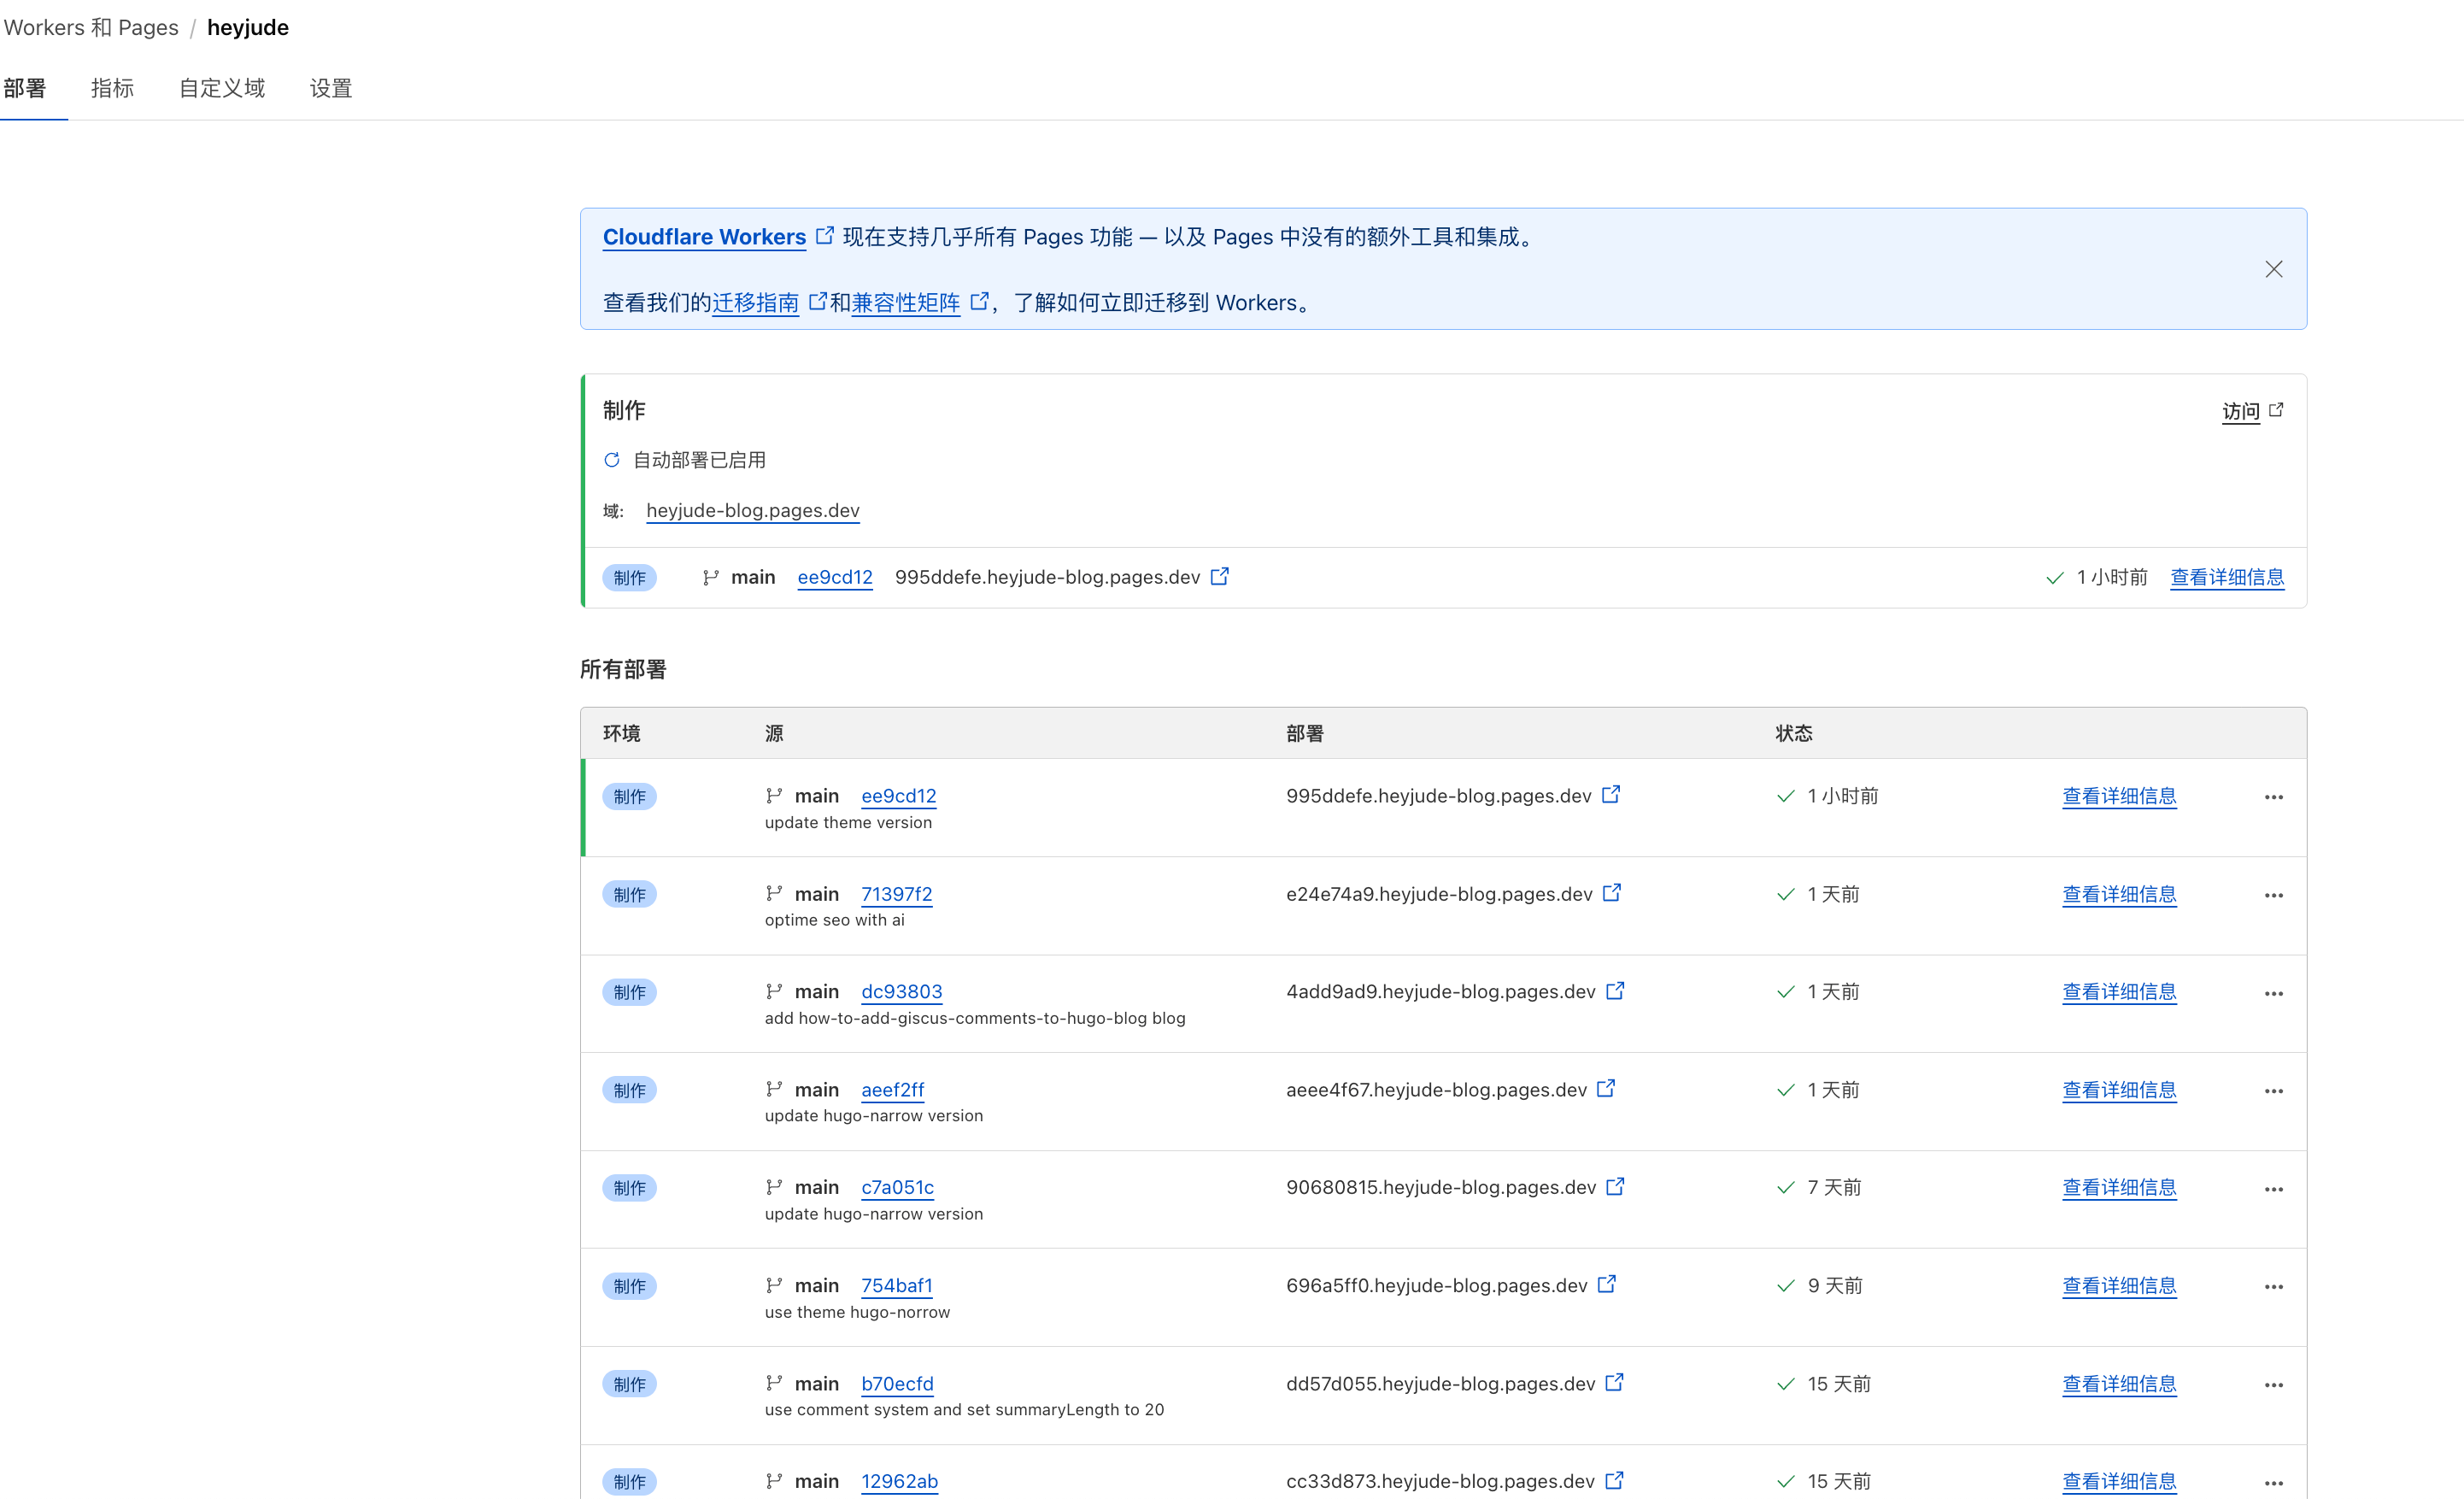Switch to the 指标 tab

coord(112,88)
